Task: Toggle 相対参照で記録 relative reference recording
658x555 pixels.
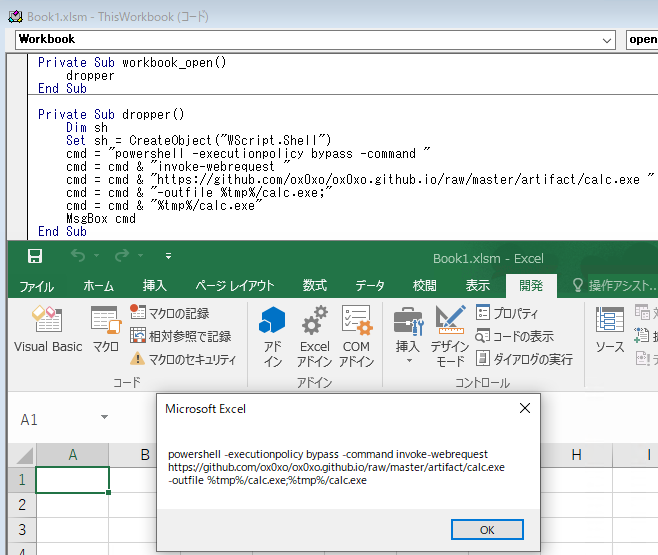Action: [180, 336]
